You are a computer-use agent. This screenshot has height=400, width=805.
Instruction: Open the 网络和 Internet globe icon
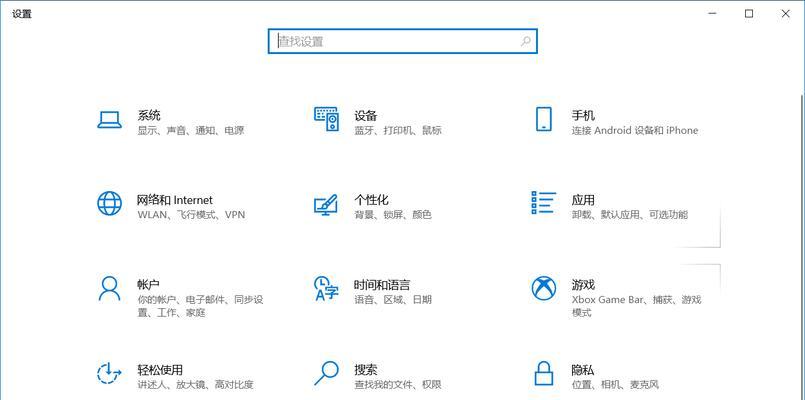[x=109, y=204]
